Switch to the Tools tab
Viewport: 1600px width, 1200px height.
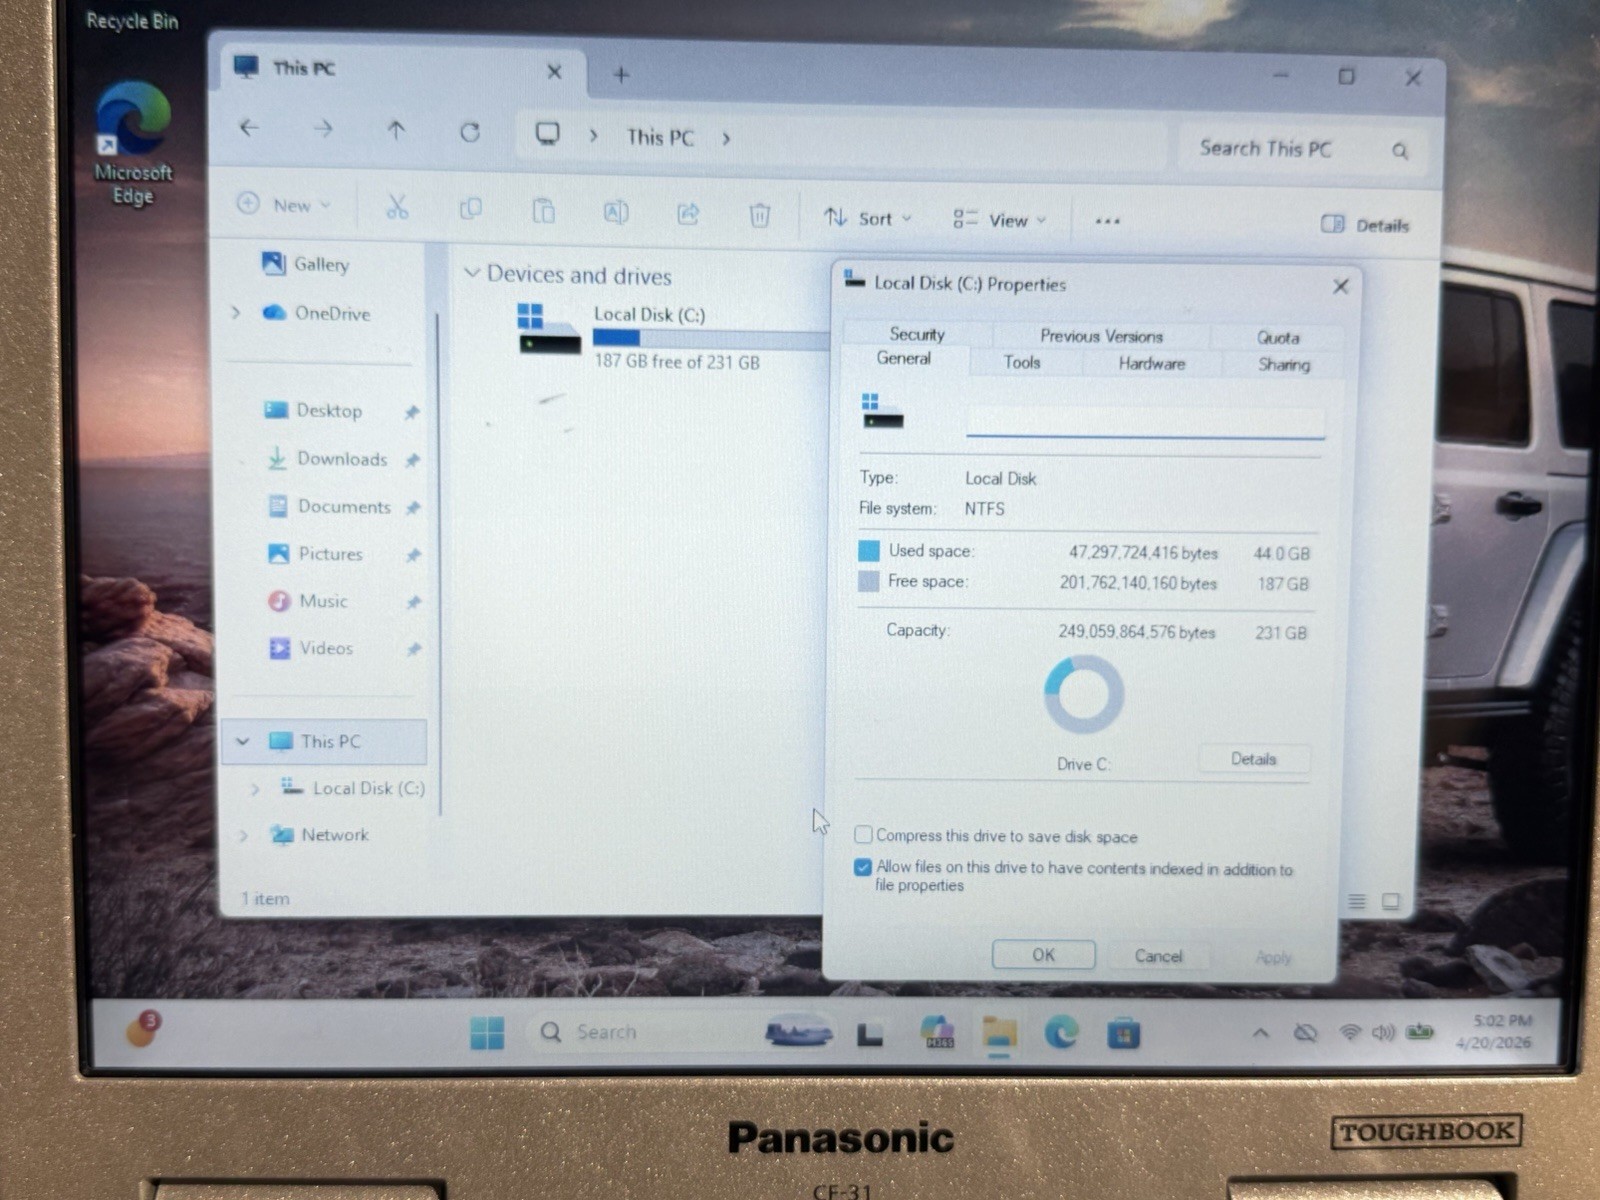tap(1022, 362)
